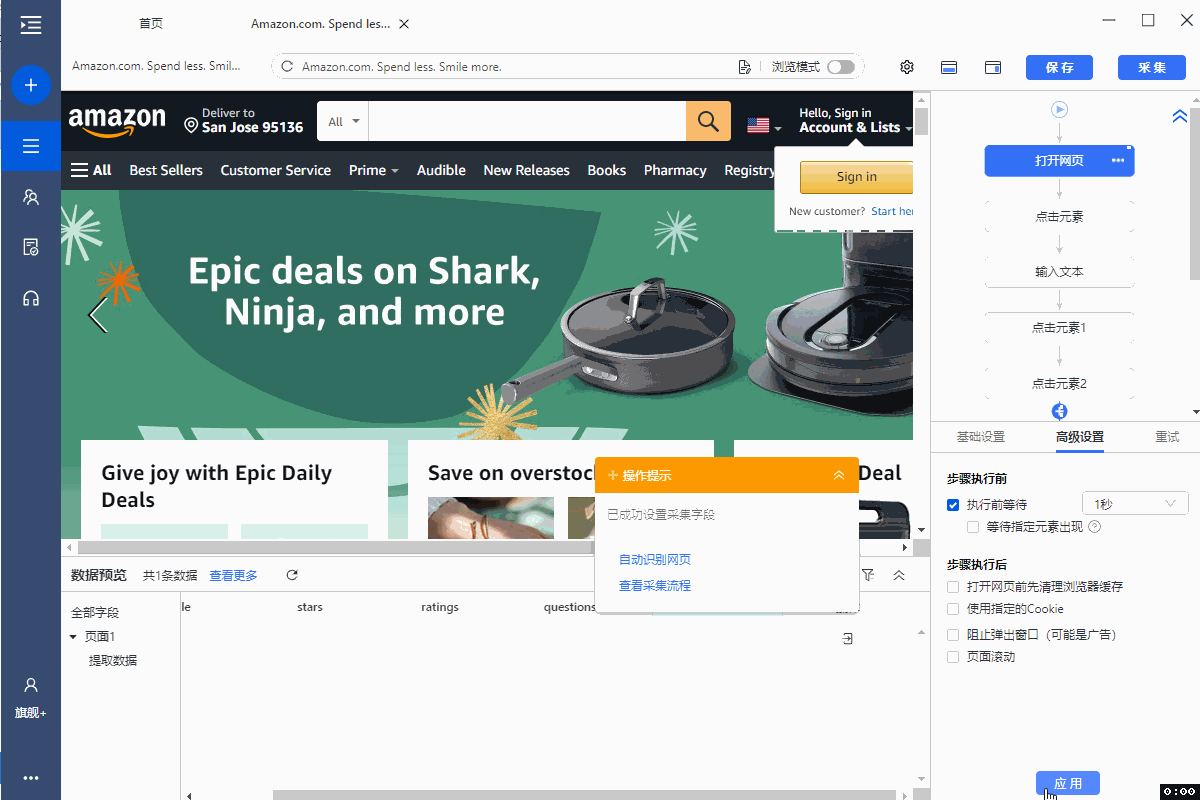The image size is (1200, 800).
Task: Click the browser view horizontal scrollbar
Action: [334, 547]
